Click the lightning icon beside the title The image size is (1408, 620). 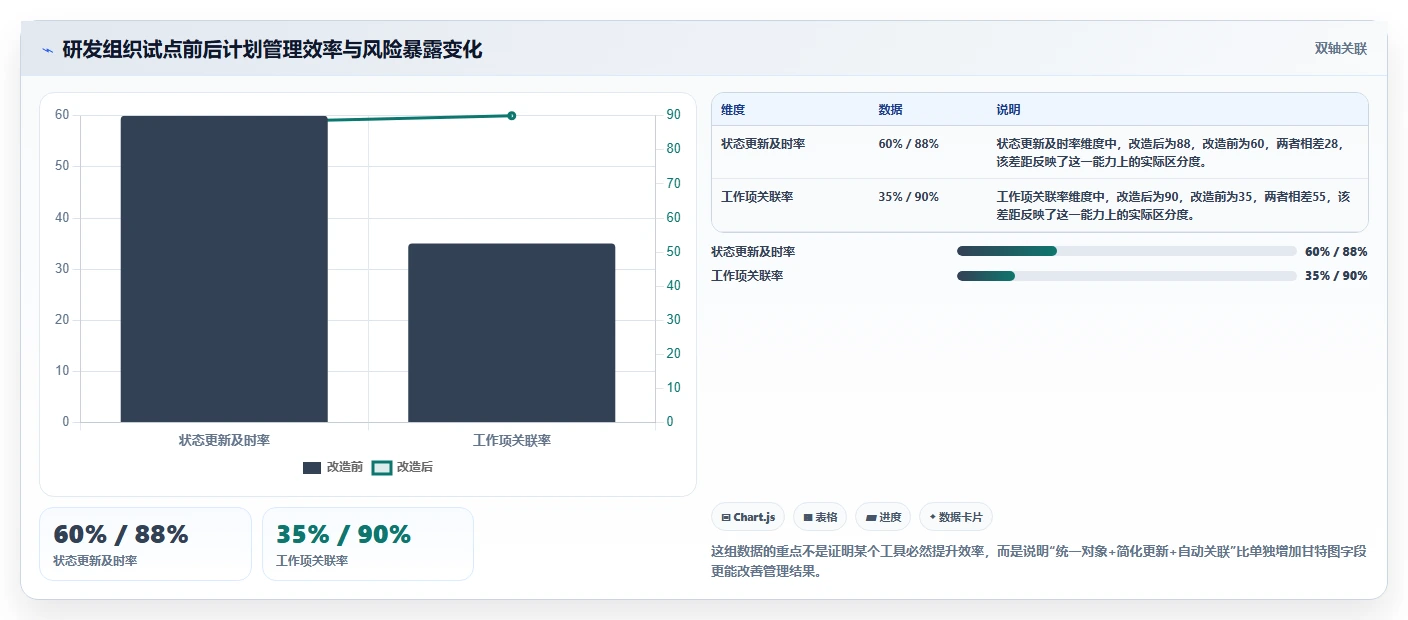pos(47,50)
